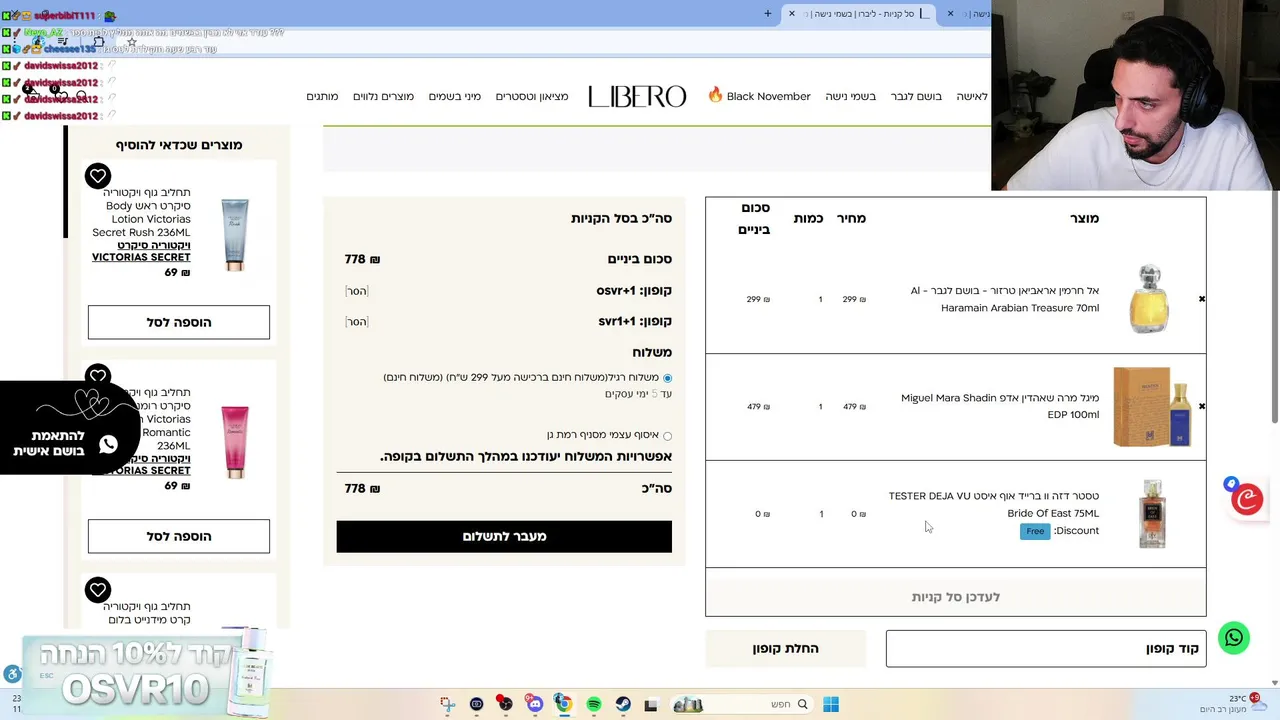Open Tester Deja Vu Bride Of East link
This screenshot has width=1280, height=720.
pyautogui.click(x=994, y=505)
